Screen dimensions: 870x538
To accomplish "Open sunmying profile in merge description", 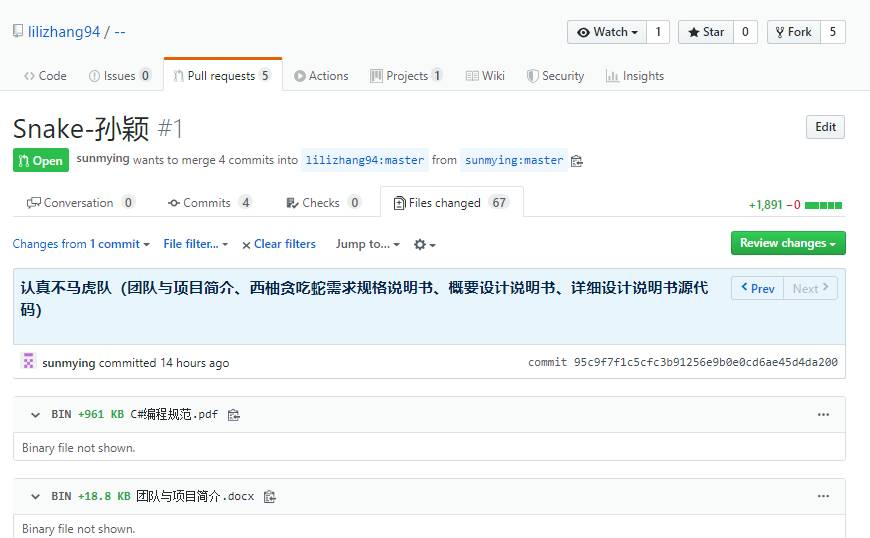I will tap(103, 159).
